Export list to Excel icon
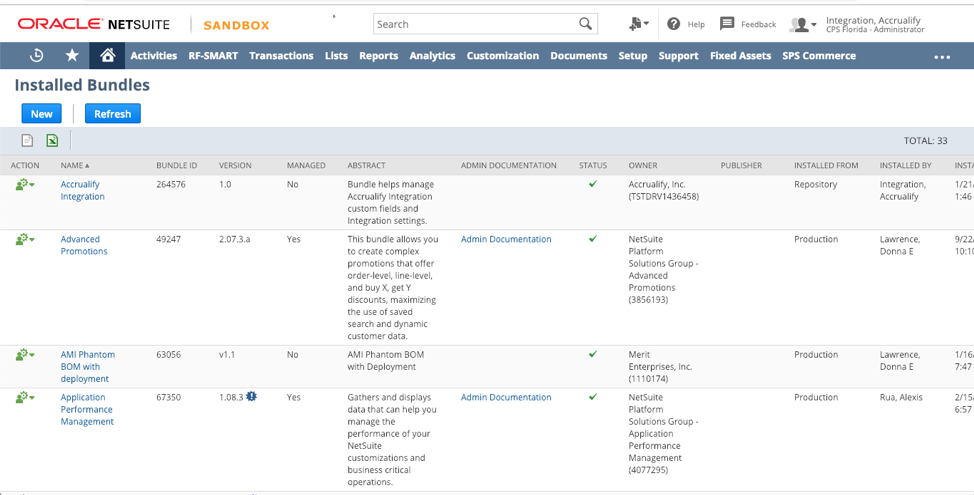974x495 pixels. coord(52,140)
